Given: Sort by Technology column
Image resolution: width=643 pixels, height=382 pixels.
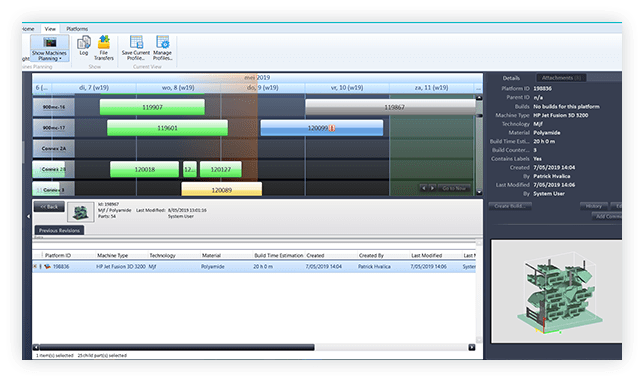Looking at the screenshot, I should click(162, 255).
